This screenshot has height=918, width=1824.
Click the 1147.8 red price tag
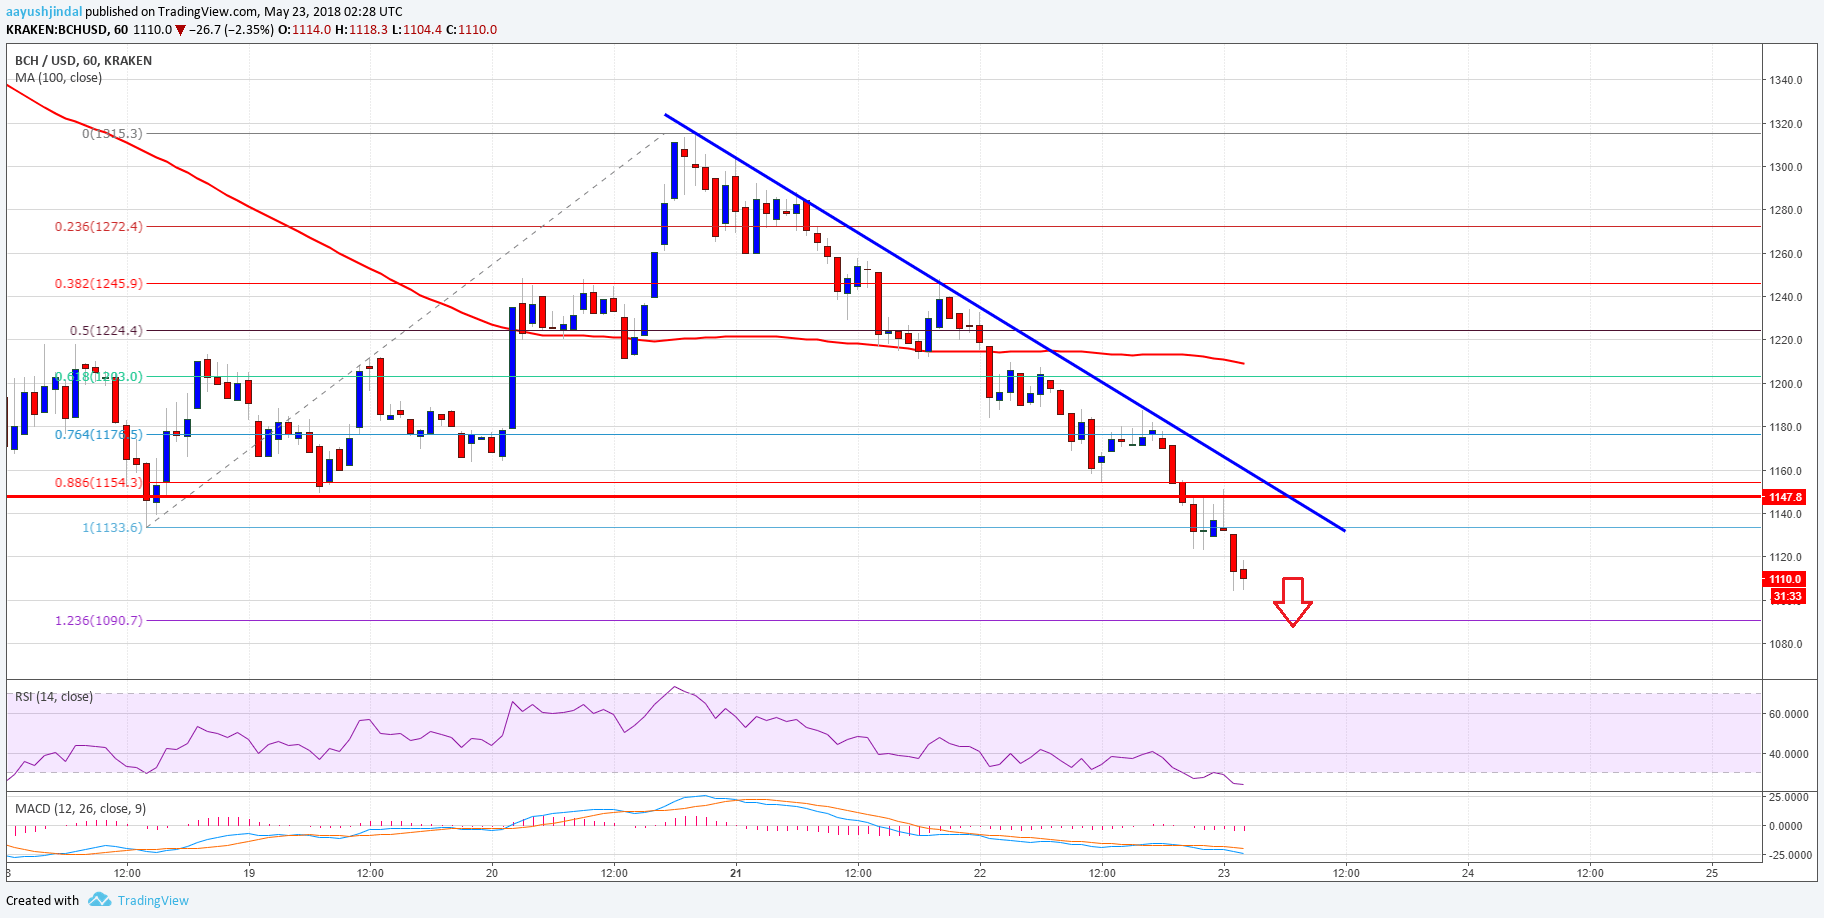[1785, 497]
